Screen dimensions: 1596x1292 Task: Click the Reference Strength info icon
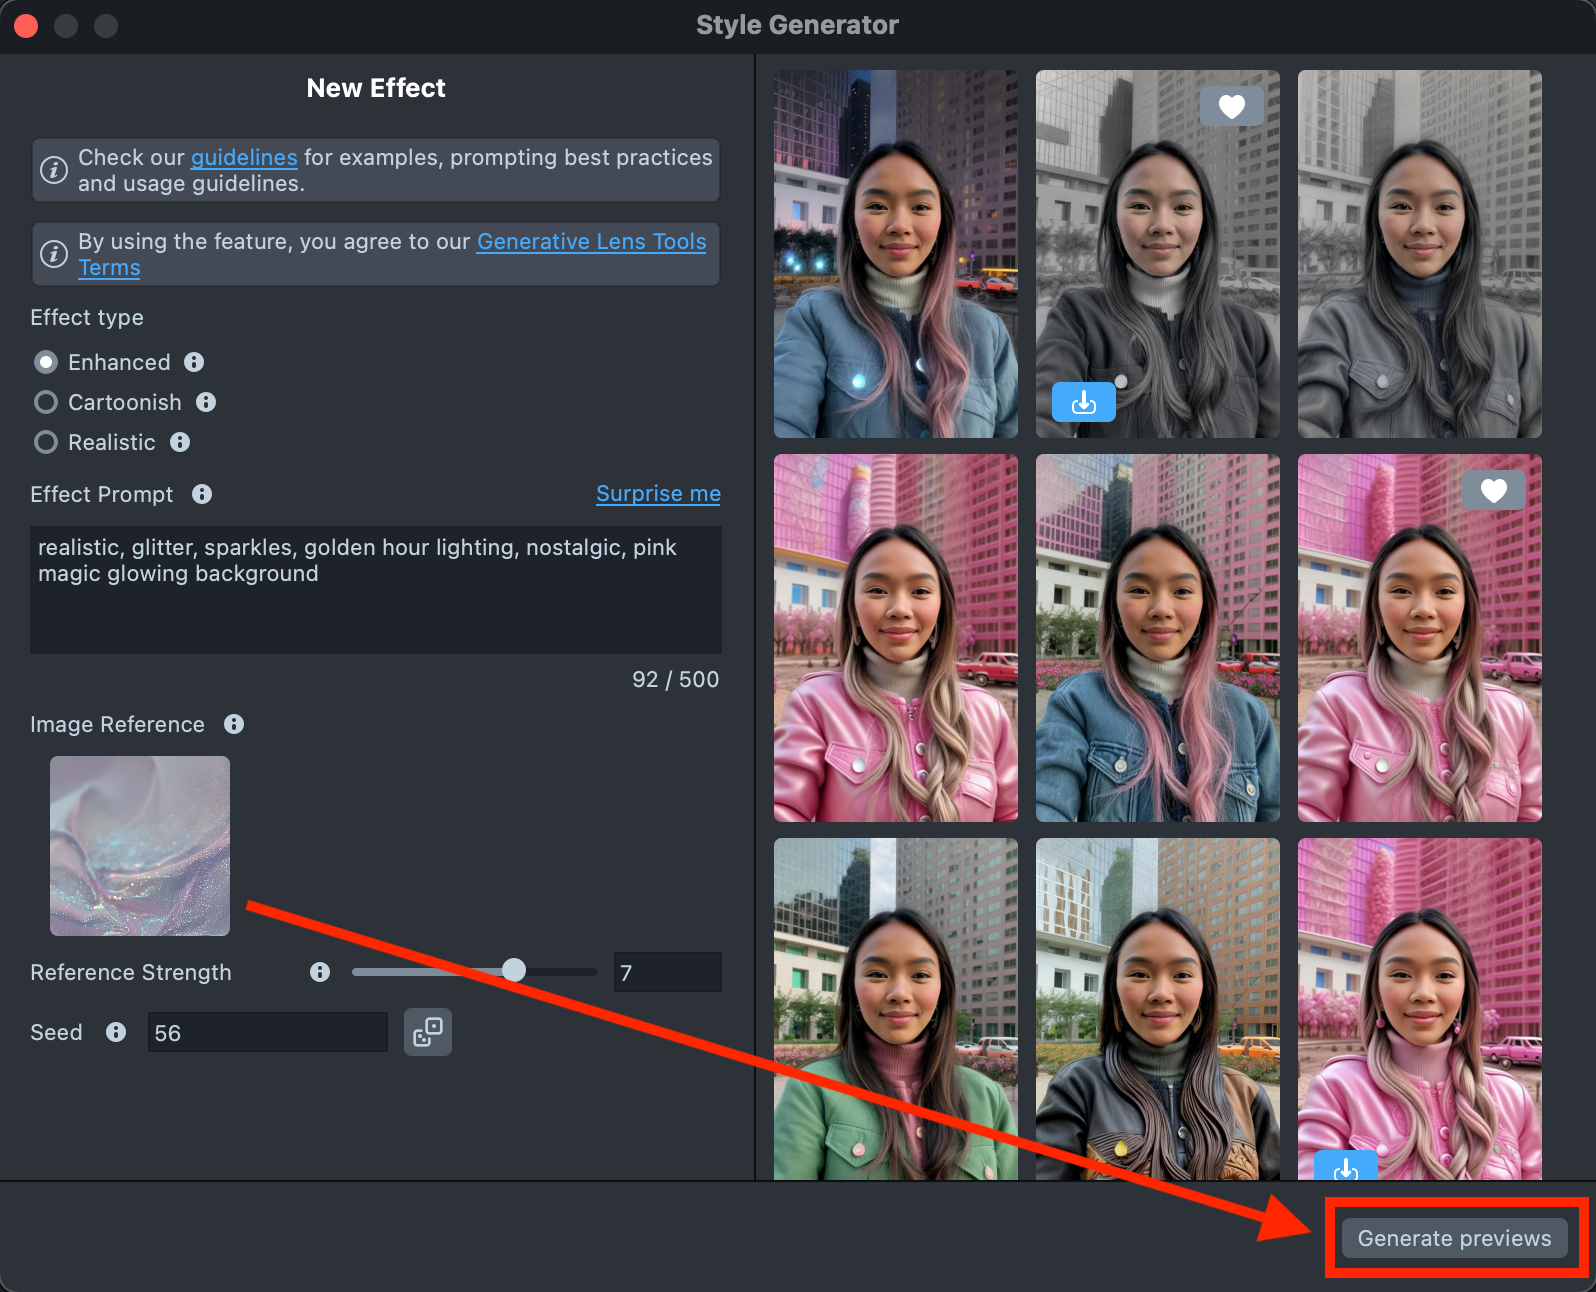click(320, 972)
